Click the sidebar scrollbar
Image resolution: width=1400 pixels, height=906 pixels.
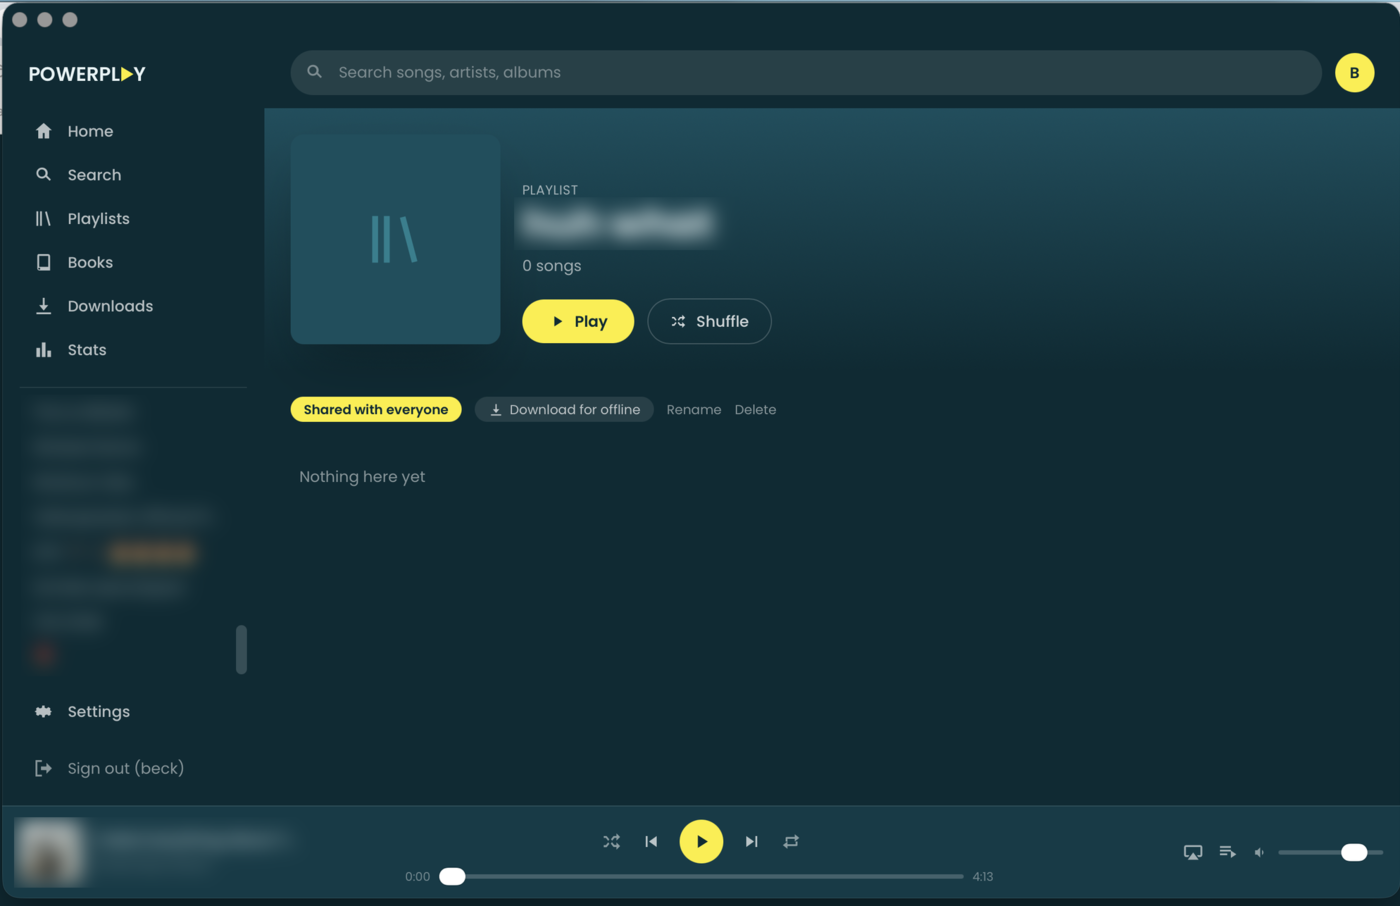(241, 650)
